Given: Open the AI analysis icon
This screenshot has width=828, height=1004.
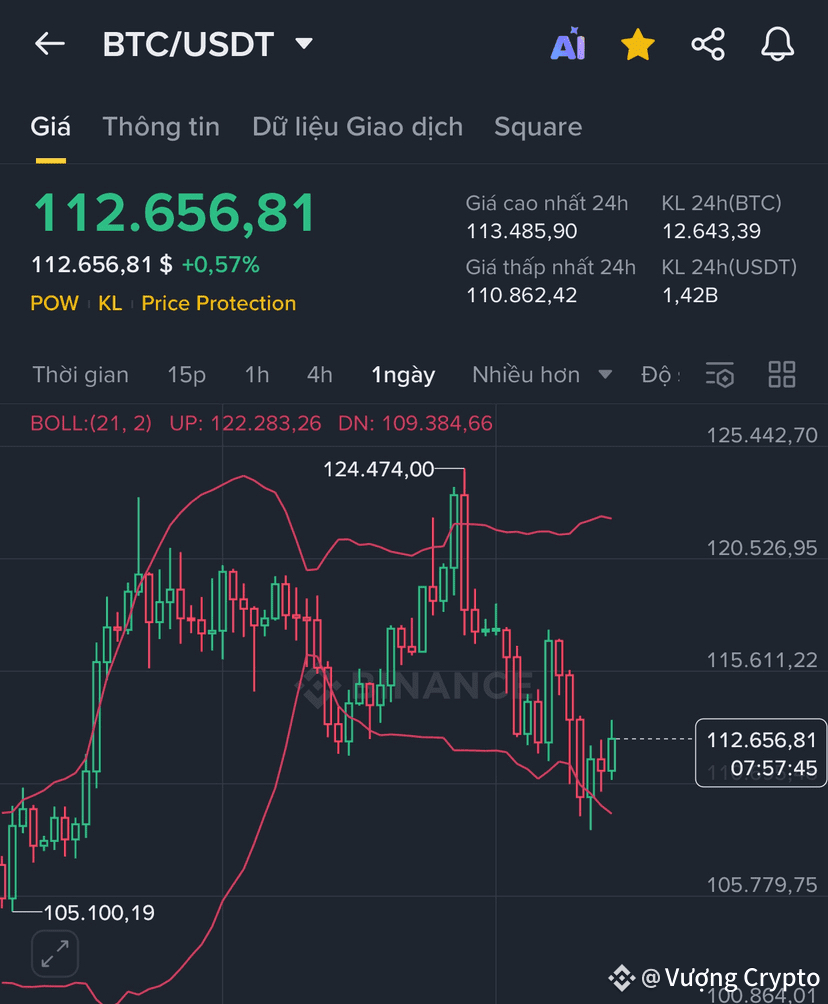Looking at the screenshot, I should tap(568, 44).
